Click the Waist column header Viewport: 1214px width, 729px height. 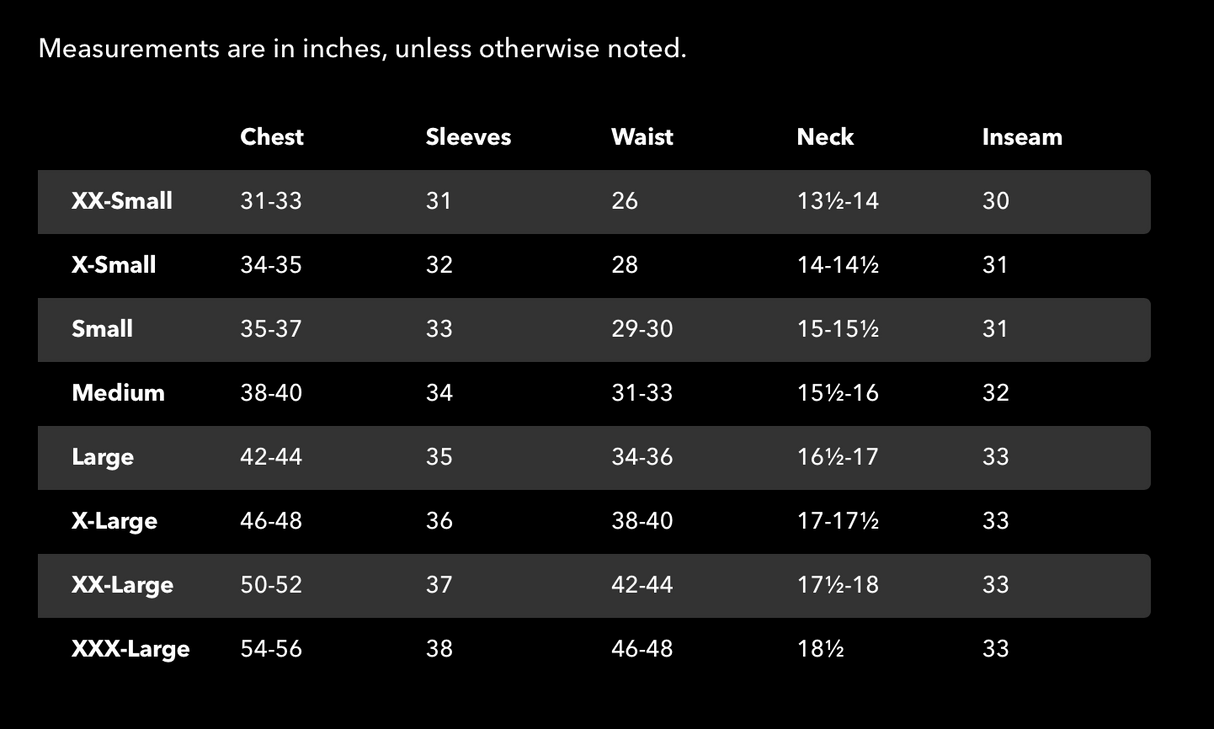(642, 137)
